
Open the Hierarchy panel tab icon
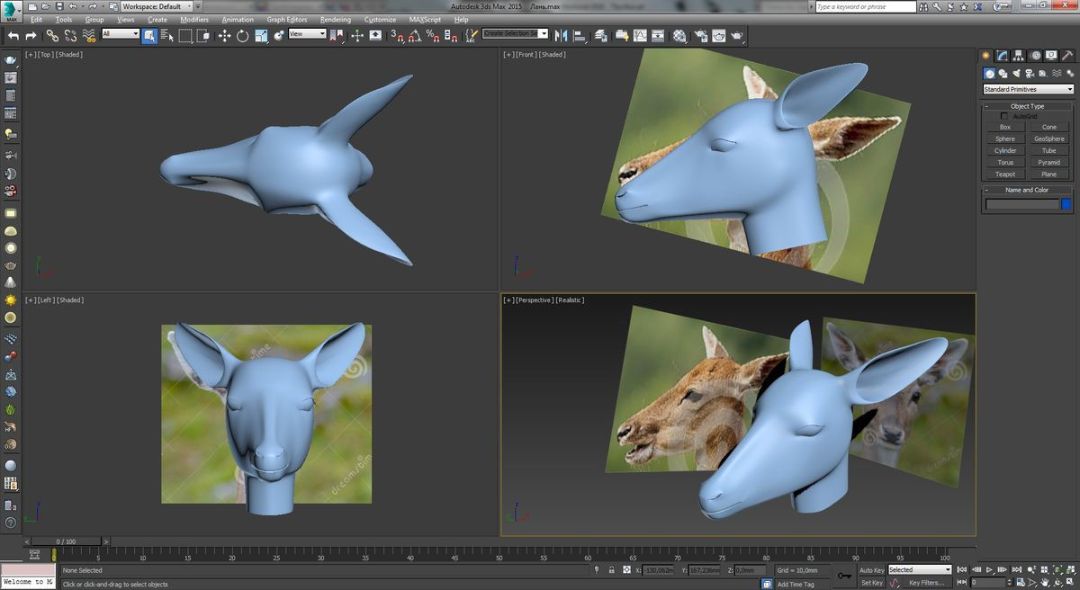click(1018, 56)
